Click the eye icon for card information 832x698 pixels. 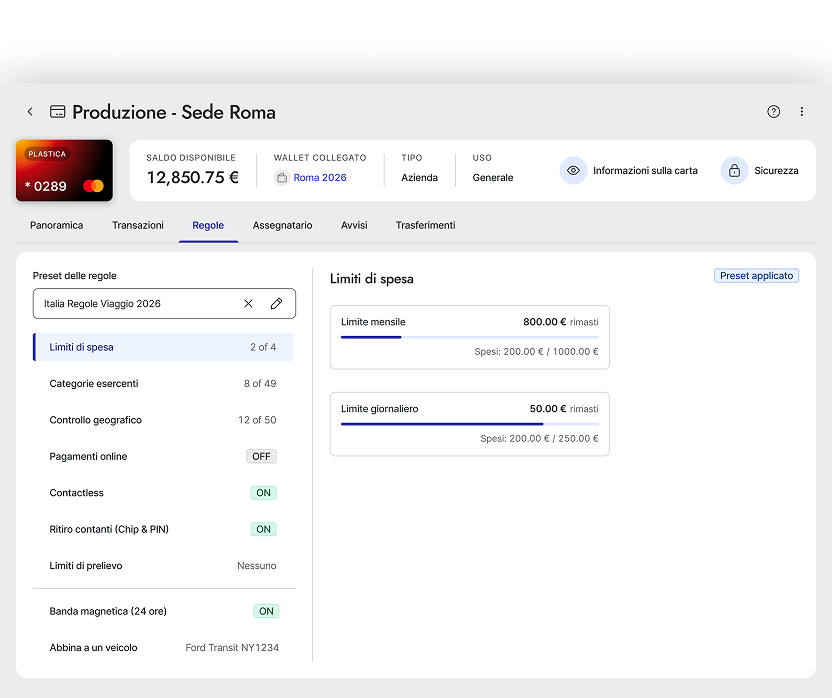tap(573, 171)
